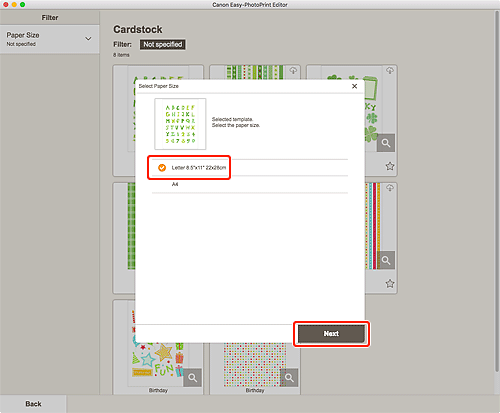This screenshot has height=413, width=500.
Task: Magnify the Birthday dotted pattern template
Action: click(x=289, y=378)
